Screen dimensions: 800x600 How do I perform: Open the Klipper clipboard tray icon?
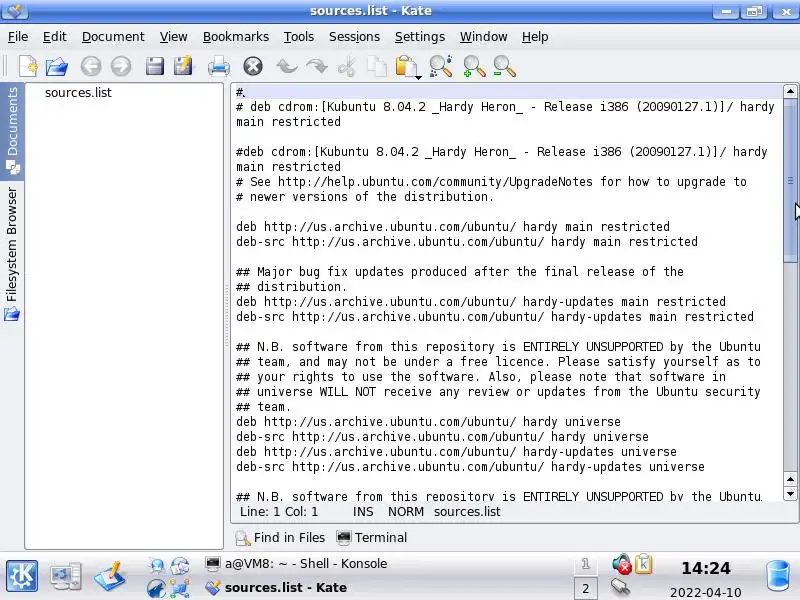(x=643, y=564)
